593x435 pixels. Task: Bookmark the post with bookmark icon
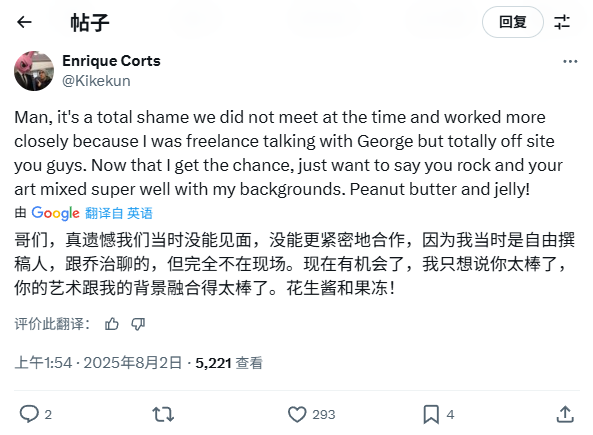[x=431, y=414]
